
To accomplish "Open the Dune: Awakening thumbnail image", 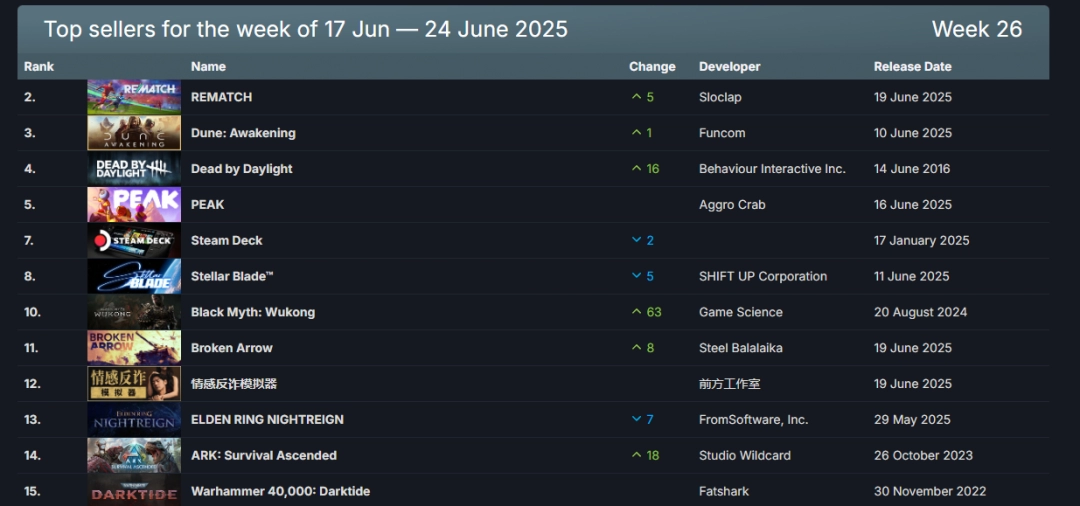I will (x=134, y=133).
